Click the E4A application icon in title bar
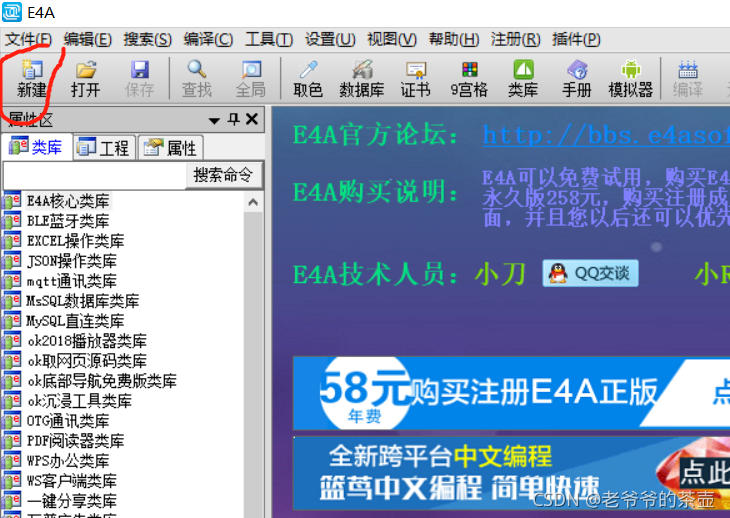This screenshot has width=730, height=518. coord(12,12)
